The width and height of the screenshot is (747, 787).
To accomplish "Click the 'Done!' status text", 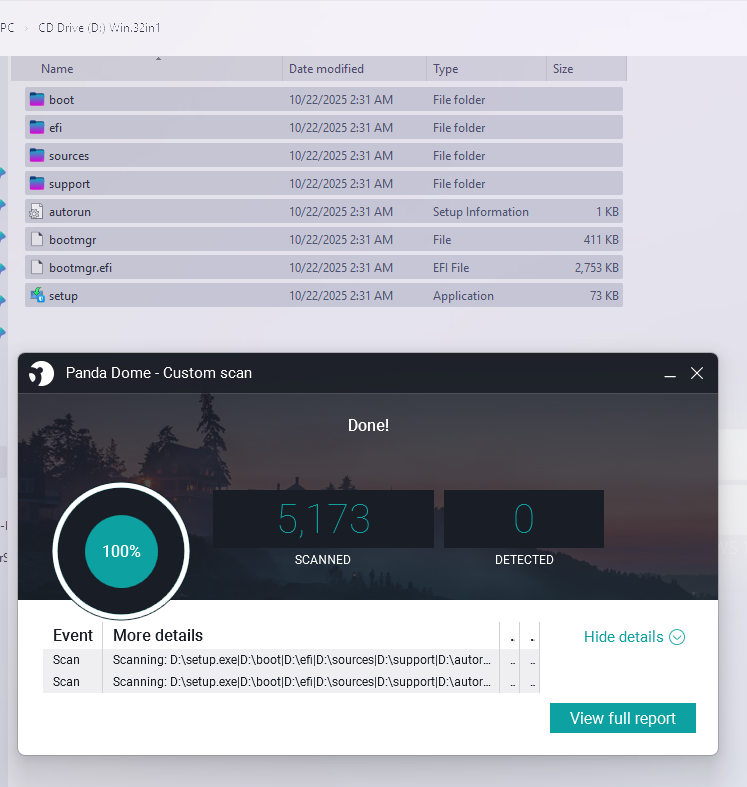I will click(x=368, y=425).
